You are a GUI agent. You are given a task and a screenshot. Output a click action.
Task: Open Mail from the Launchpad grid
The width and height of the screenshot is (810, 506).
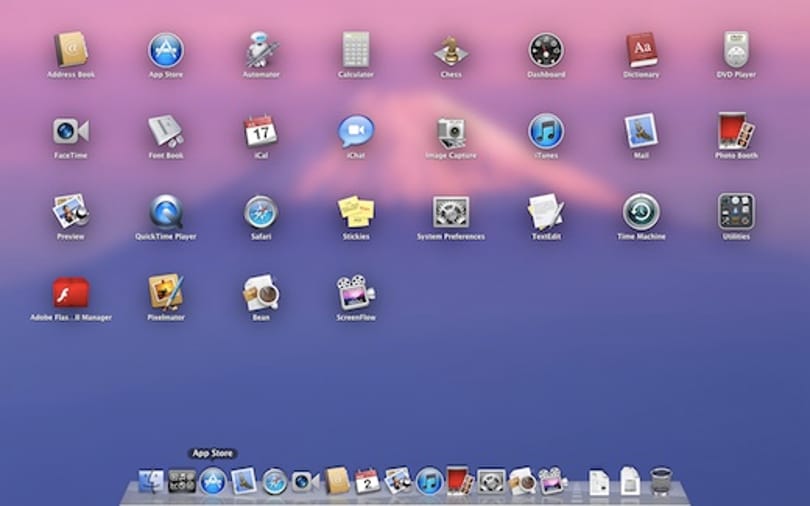pos(641,131)
